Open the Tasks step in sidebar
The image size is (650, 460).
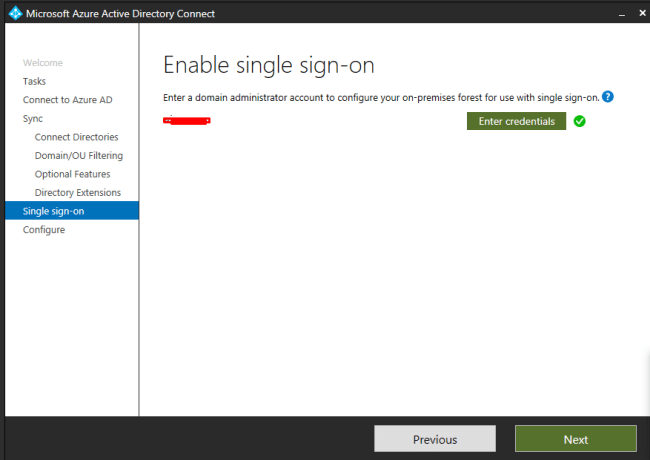click(x=34, y=81)
